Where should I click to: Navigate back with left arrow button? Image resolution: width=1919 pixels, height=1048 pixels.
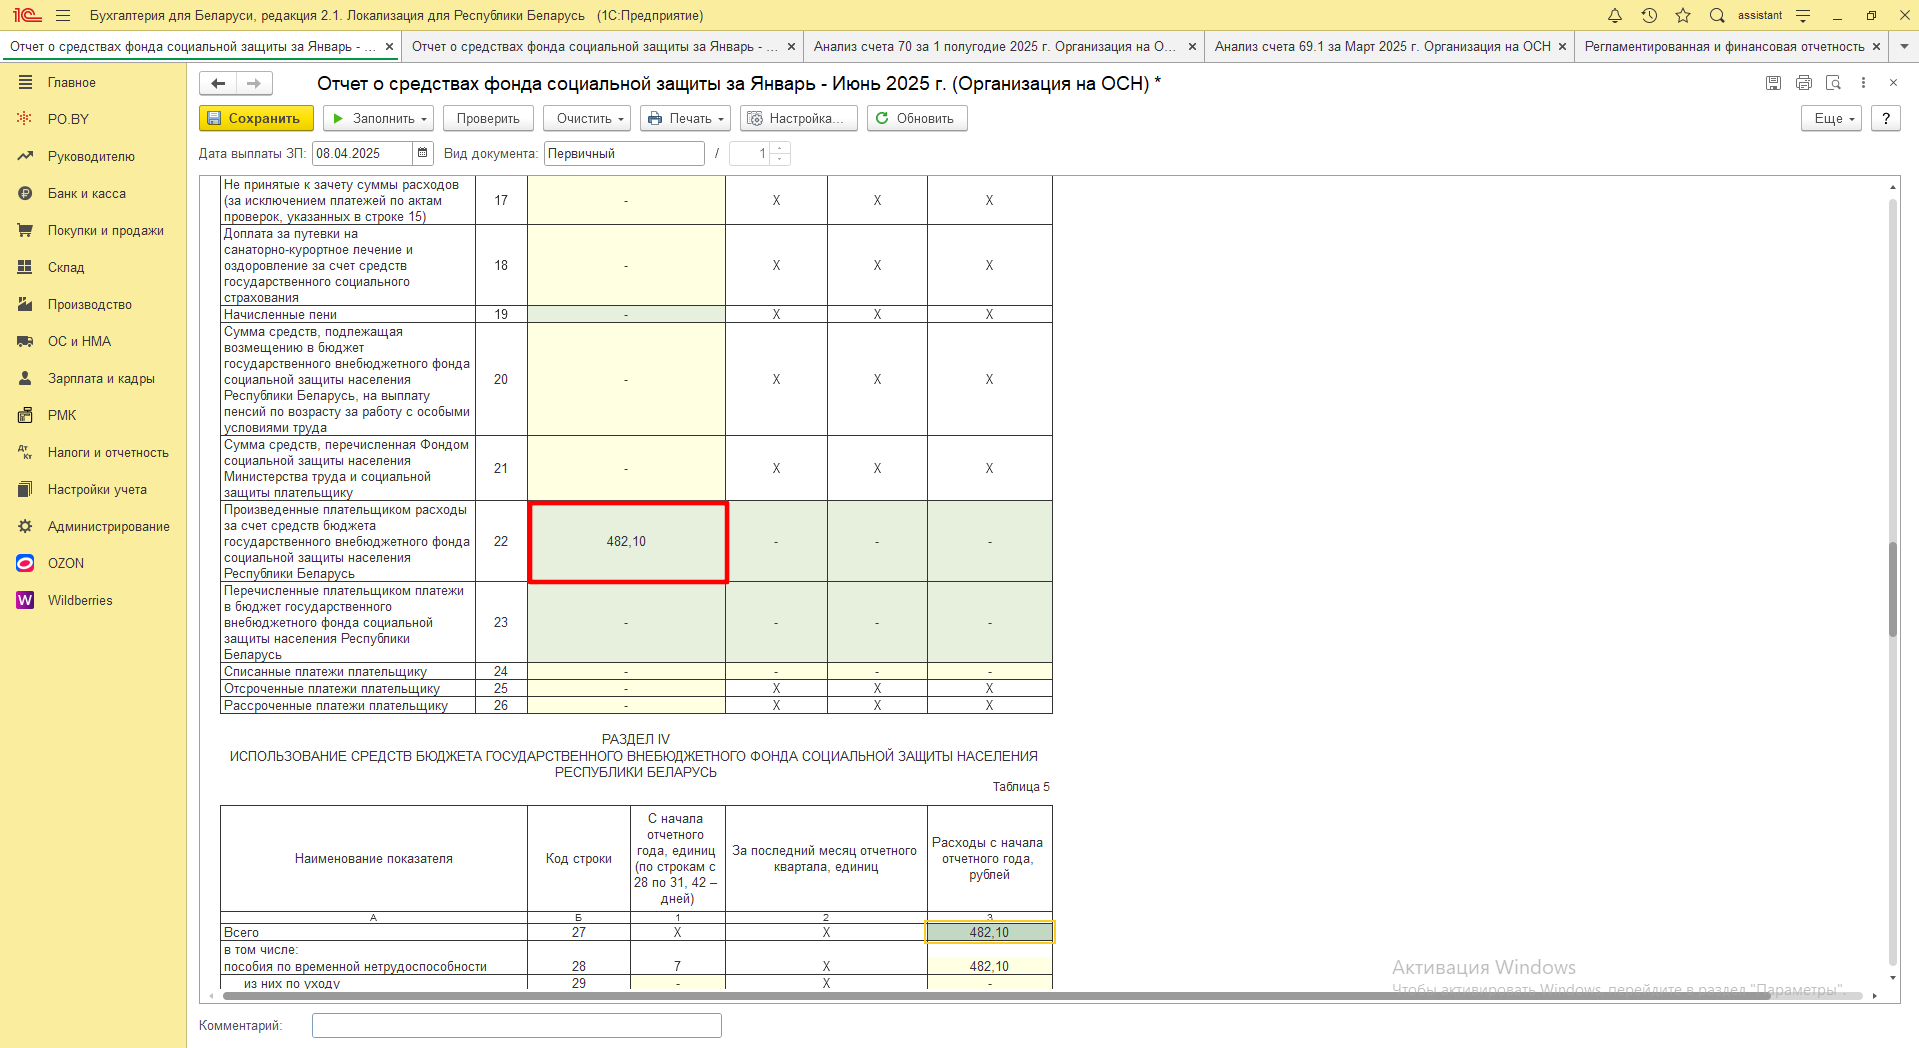pyautogui.click(x=218, y=84)
